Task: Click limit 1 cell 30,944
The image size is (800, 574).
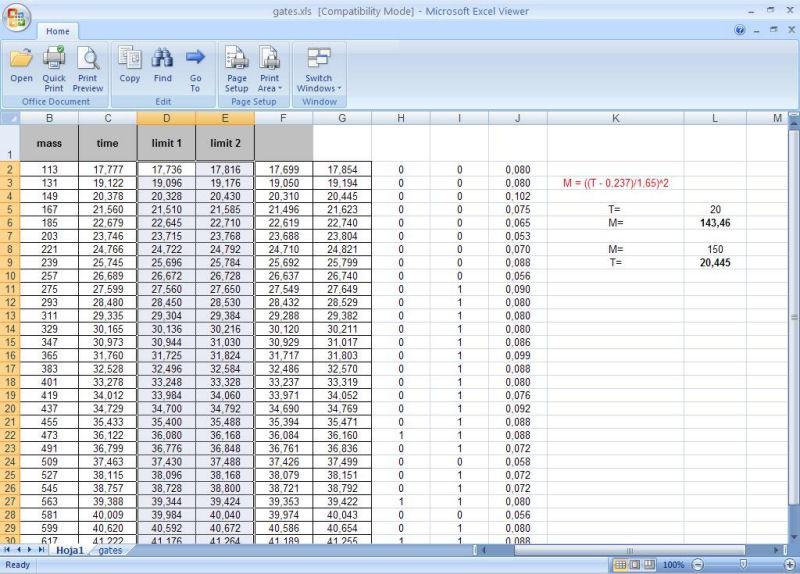Action: (x=166, y=342)
